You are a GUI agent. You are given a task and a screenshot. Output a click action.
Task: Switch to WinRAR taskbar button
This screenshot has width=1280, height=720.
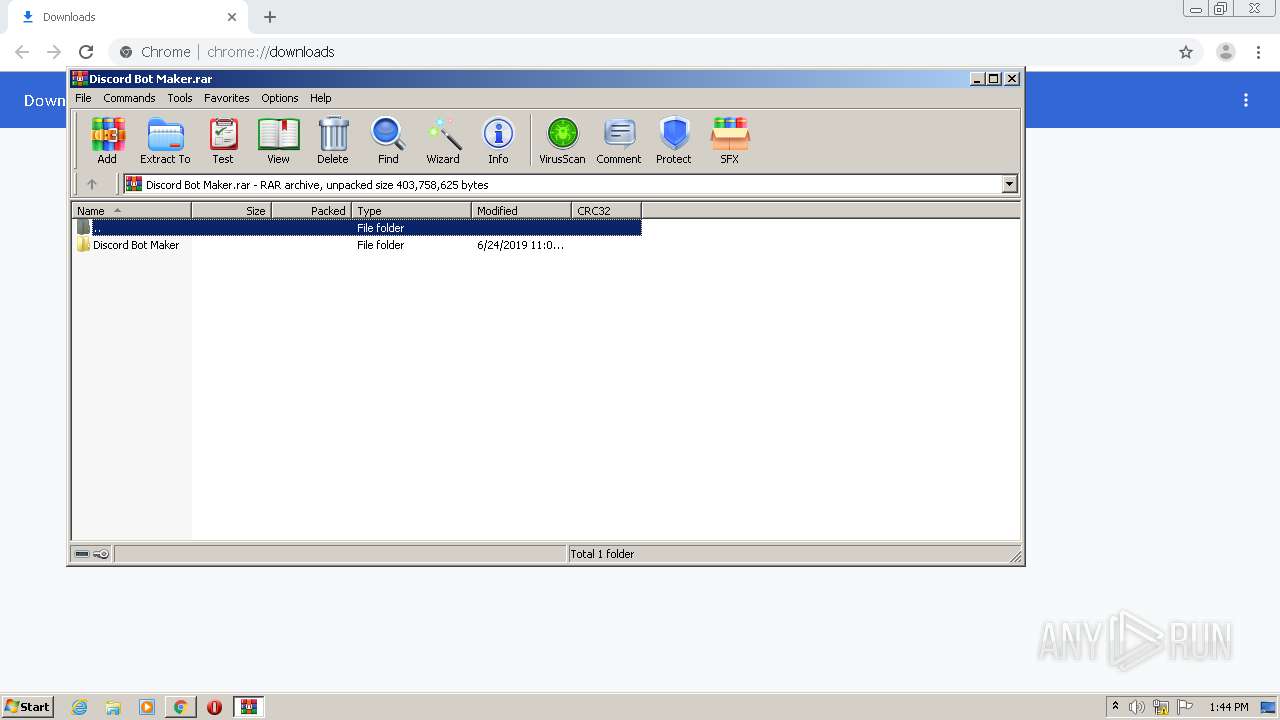point(249,707)
